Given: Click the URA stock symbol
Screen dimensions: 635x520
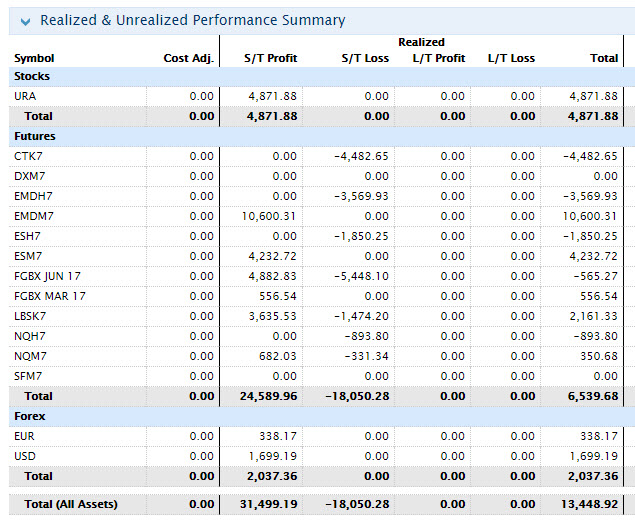Looking at the screenshot, I should (x=26, y=96).
